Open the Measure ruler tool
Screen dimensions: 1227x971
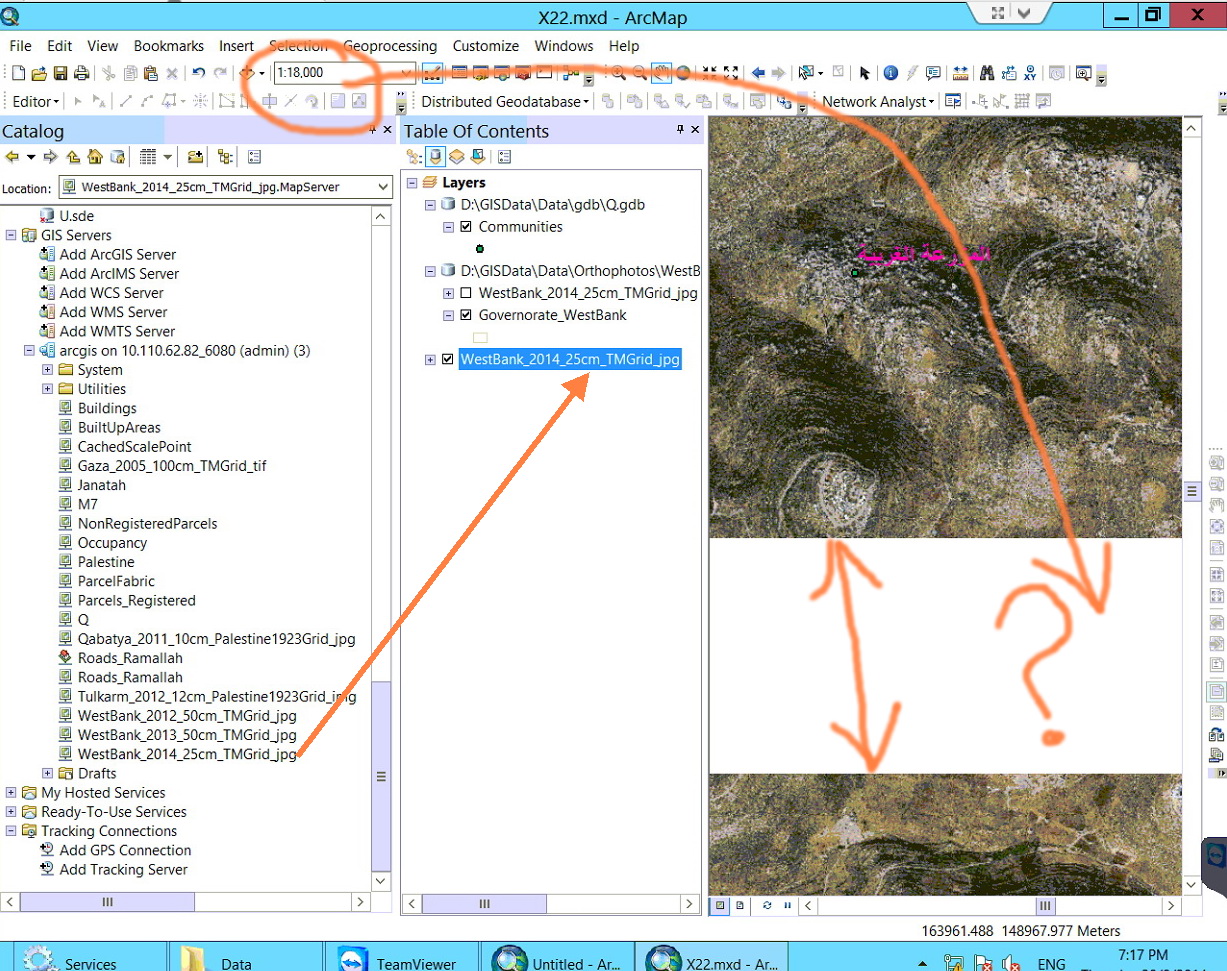(x=960, y=73)
